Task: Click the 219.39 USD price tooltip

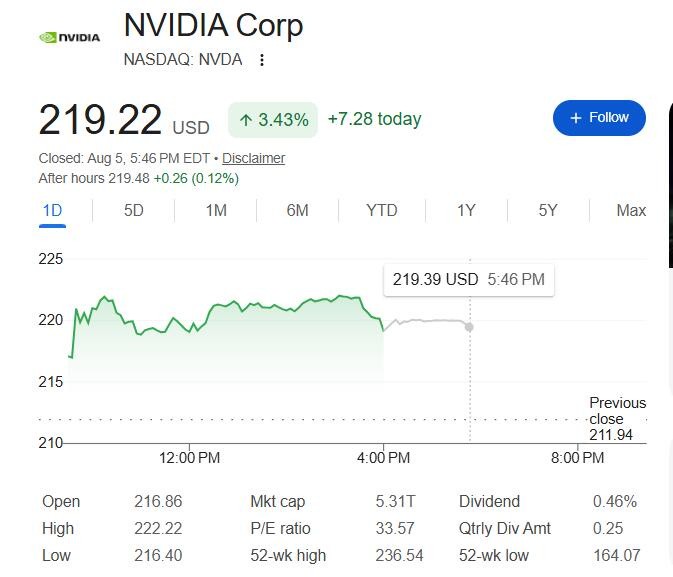Action: tap(469, 280)
